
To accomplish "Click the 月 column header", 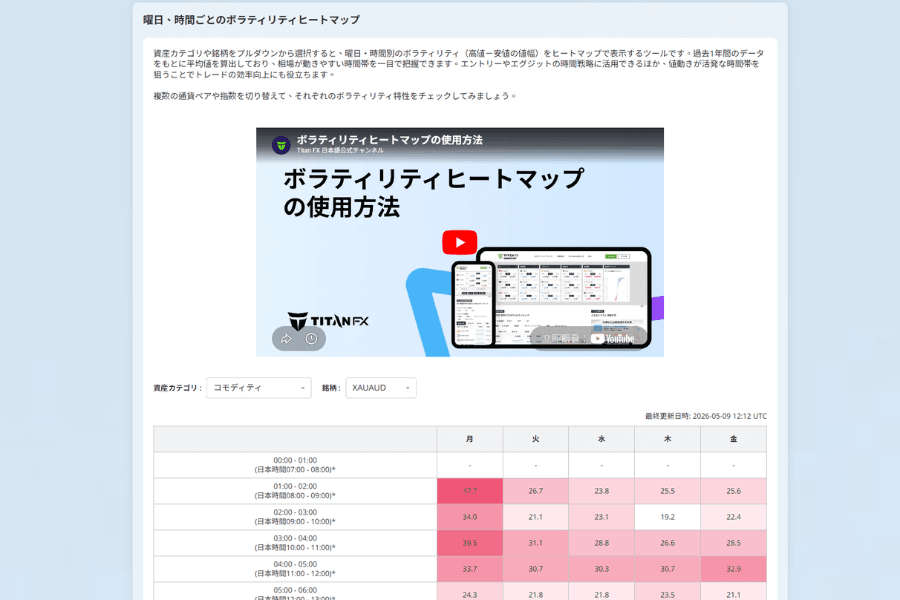I will [x=470, y=439].
